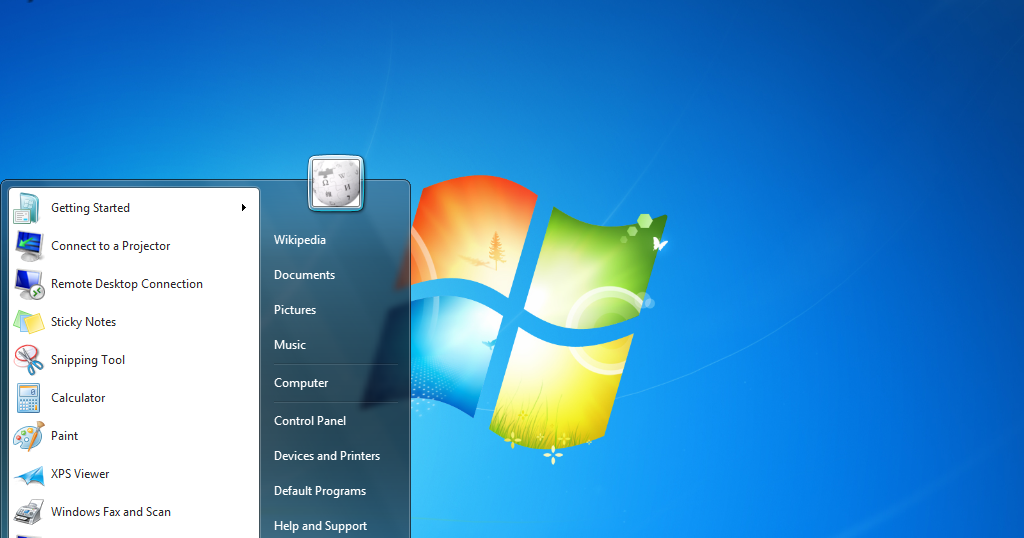Open the Music library
This screenshot has width=1024, height=538.
point(289,345)
